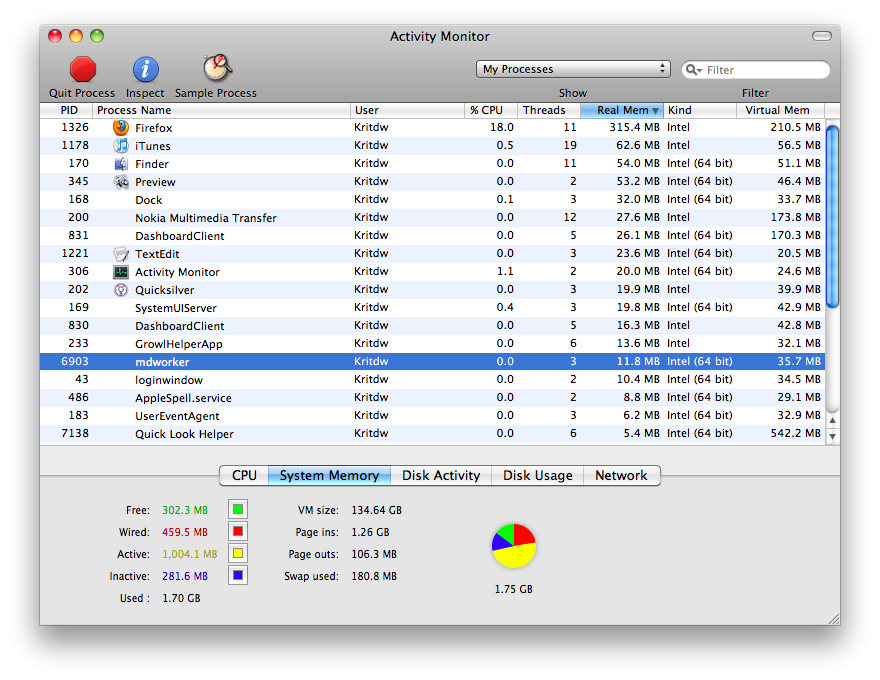The height and width of the screenshot is (680, 880).
Task: Click the Preview process icon
Action: [x=121, y=182]
